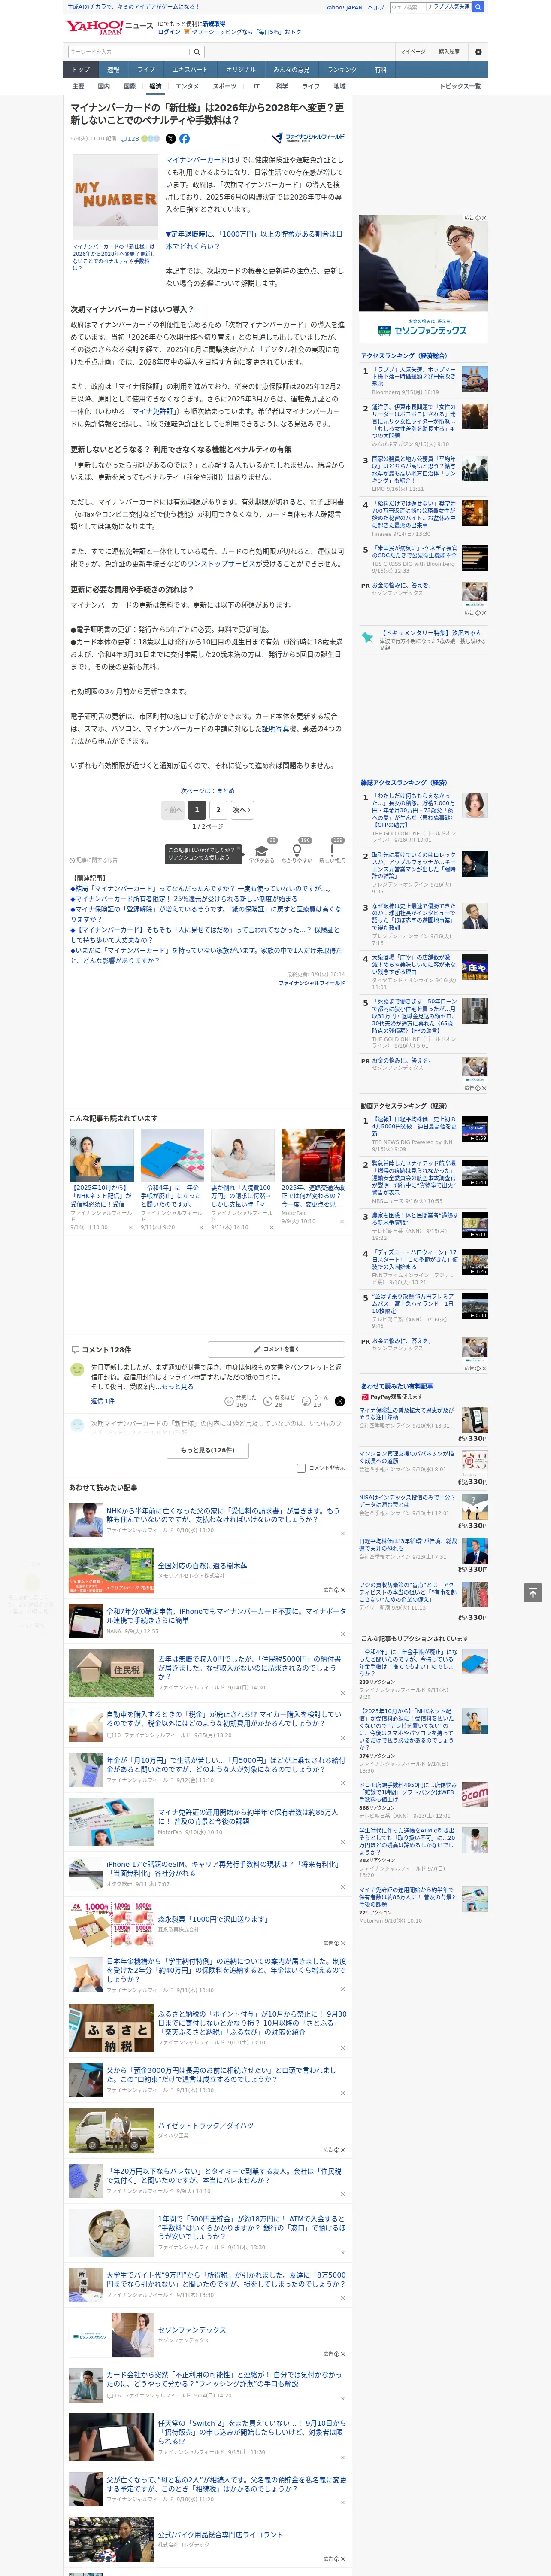Image resolution: width=551 pixels, height=2576 pixels.
Task: Share article on Facebook
Action: [x=184, y=139]
